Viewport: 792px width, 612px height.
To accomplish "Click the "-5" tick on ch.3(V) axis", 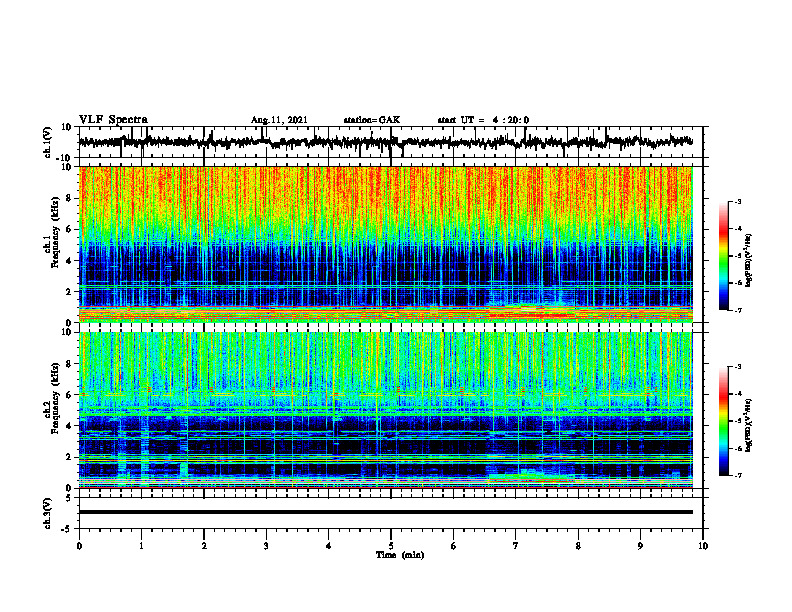I will pos(67,529).
